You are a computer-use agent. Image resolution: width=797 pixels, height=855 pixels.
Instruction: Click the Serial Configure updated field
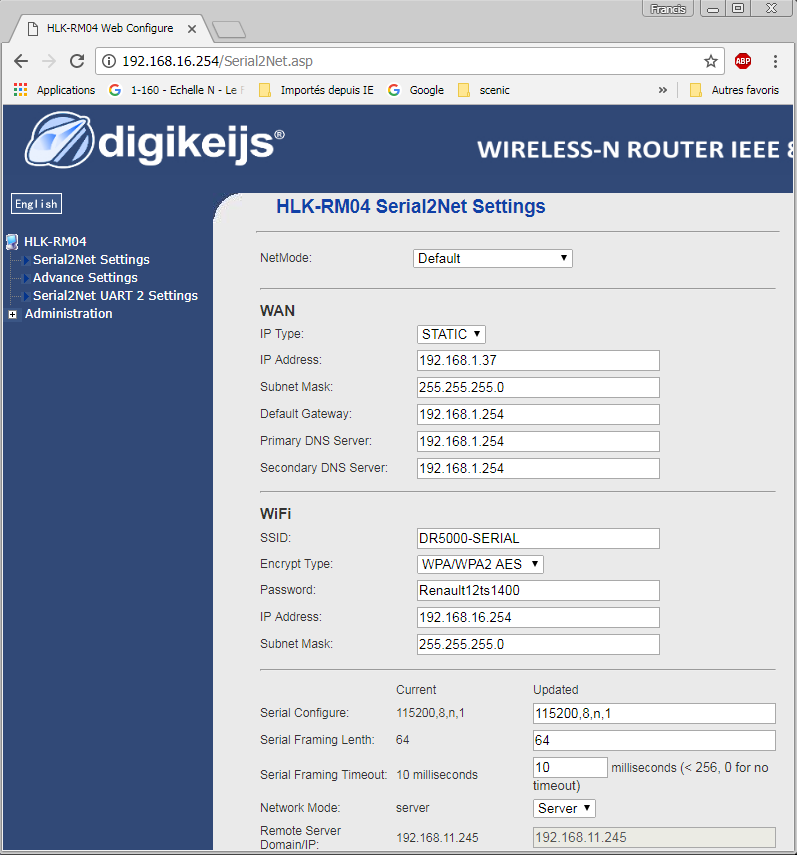(654, 714)
